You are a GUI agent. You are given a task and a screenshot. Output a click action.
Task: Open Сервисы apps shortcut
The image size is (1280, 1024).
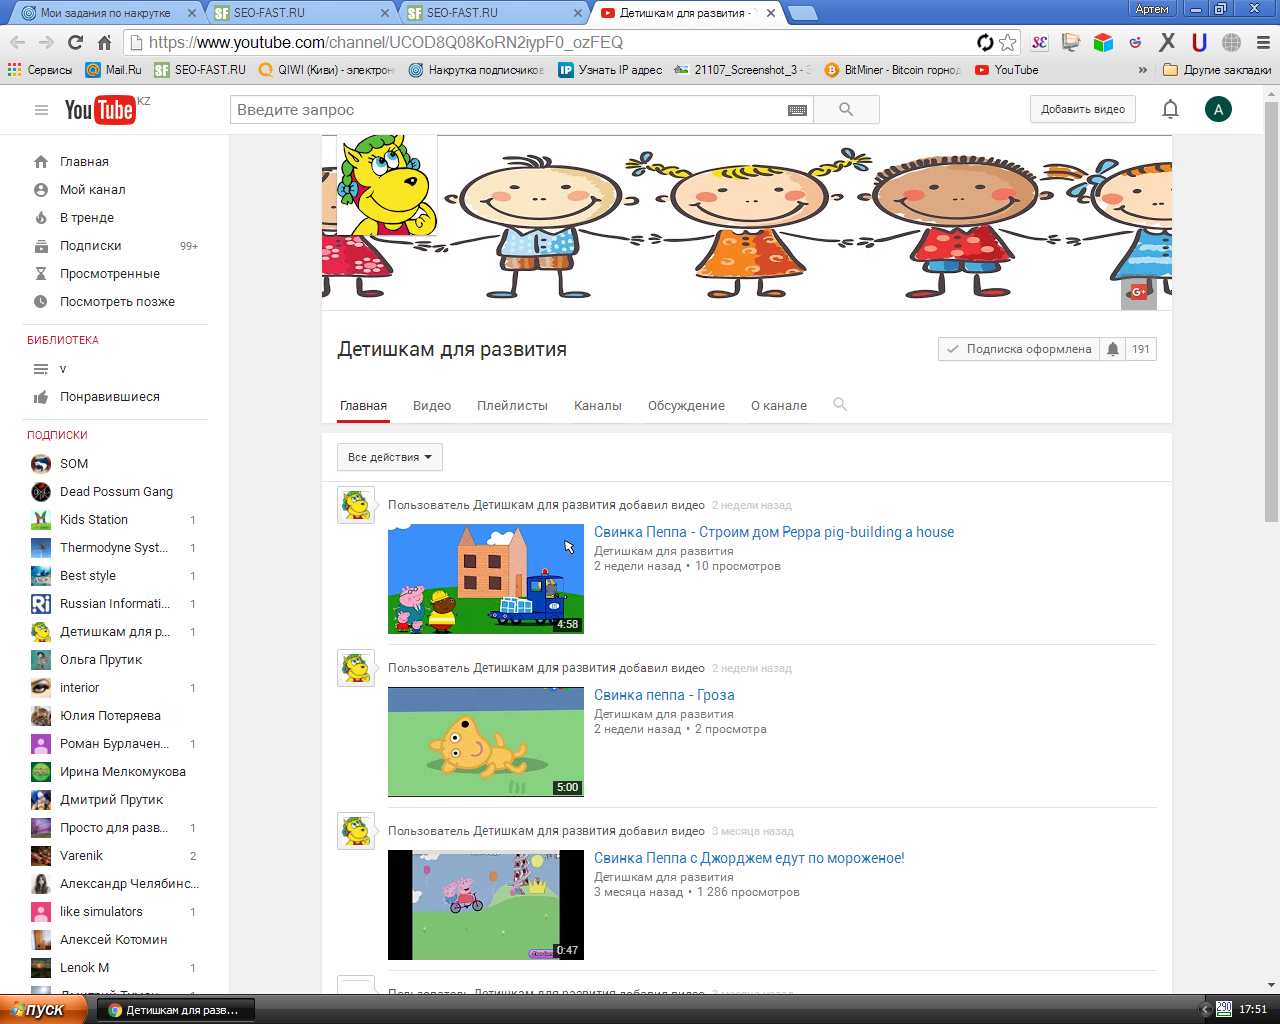coord(40,70)
